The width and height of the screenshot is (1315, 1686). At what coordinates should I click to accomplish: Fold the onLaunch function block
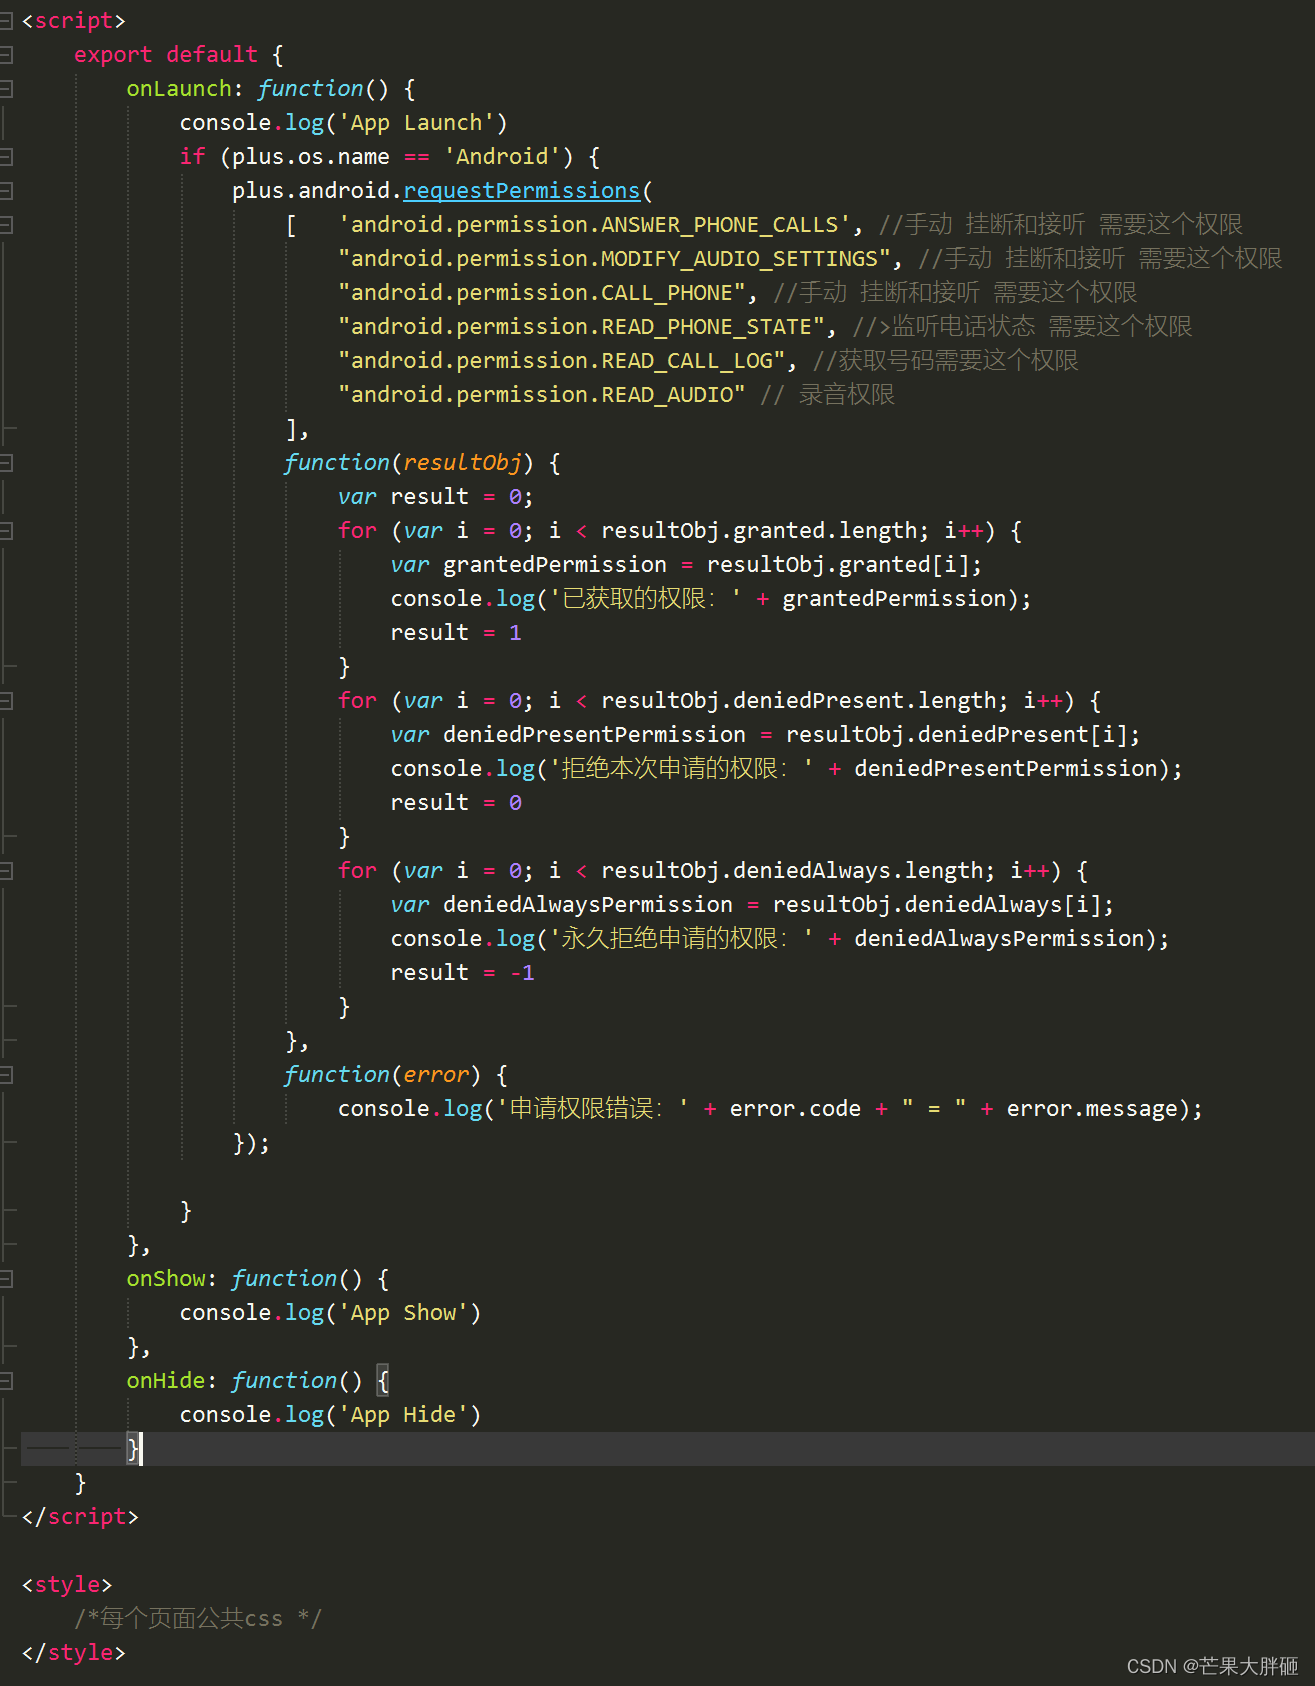point(6,88)
